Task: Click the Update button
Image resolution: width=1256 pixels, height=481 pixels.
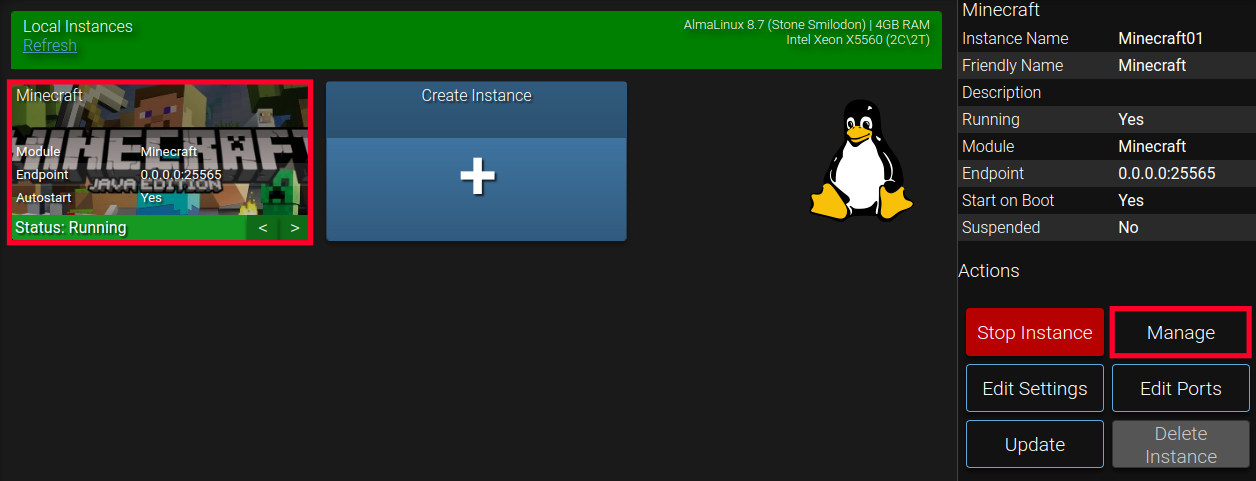Action: click(x=1034, y=445)
